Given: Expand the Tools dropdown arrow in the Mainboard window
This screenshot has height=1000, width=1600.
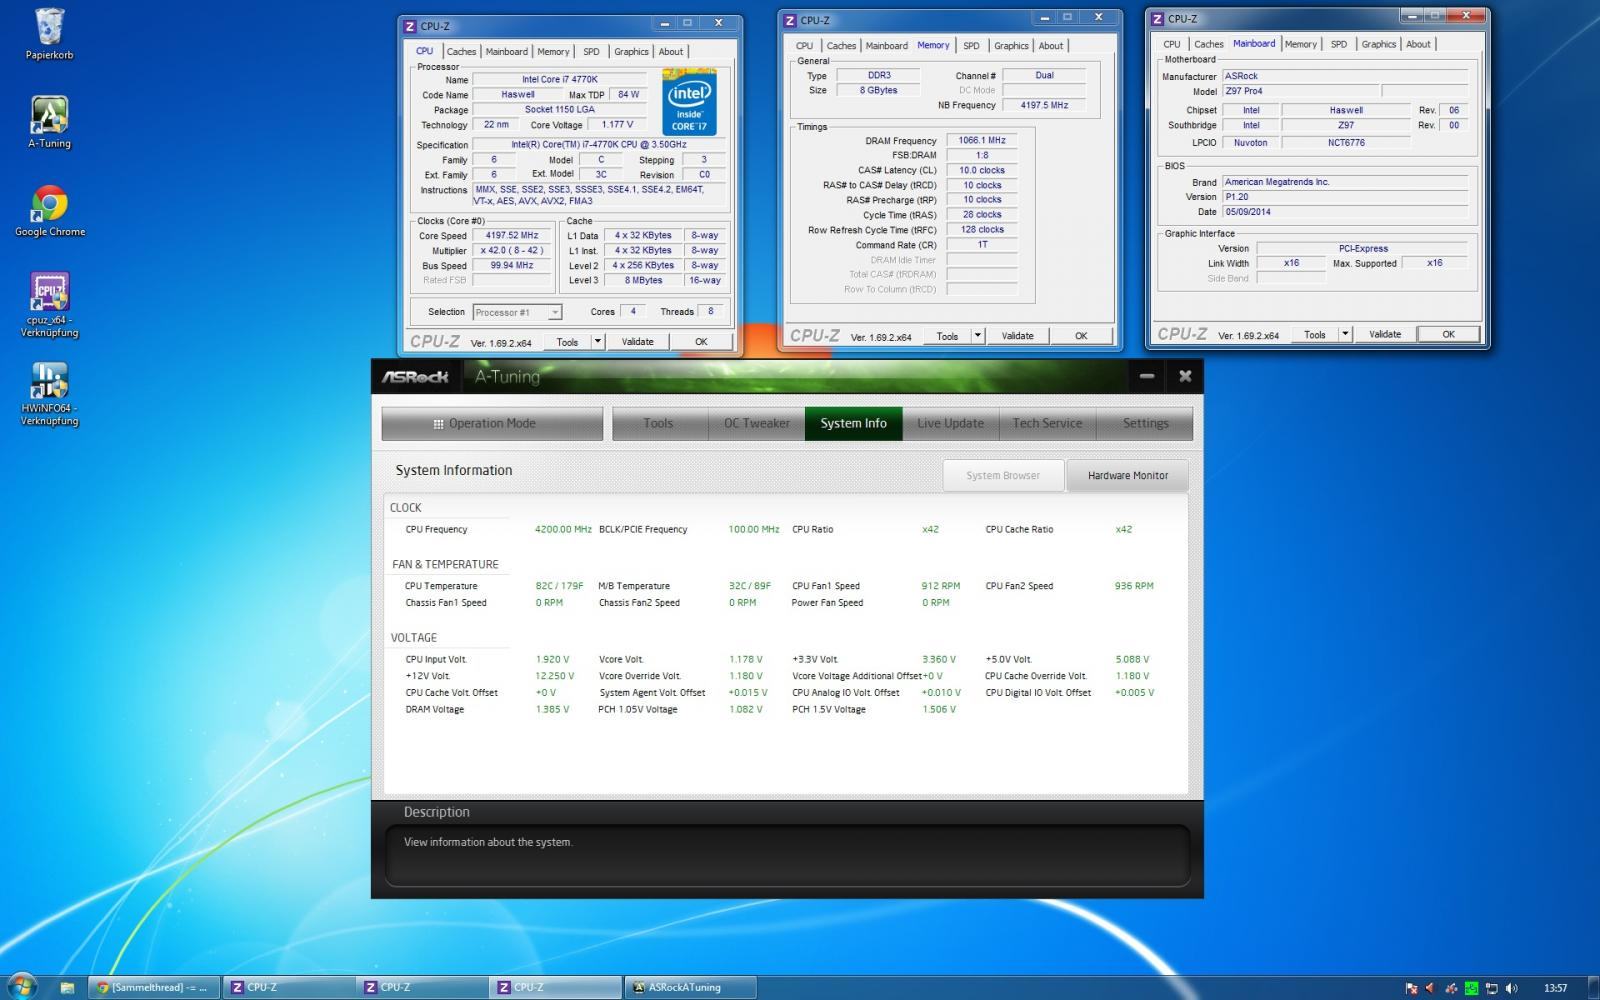Looking at the screenshot, I should coord(1346,334).
